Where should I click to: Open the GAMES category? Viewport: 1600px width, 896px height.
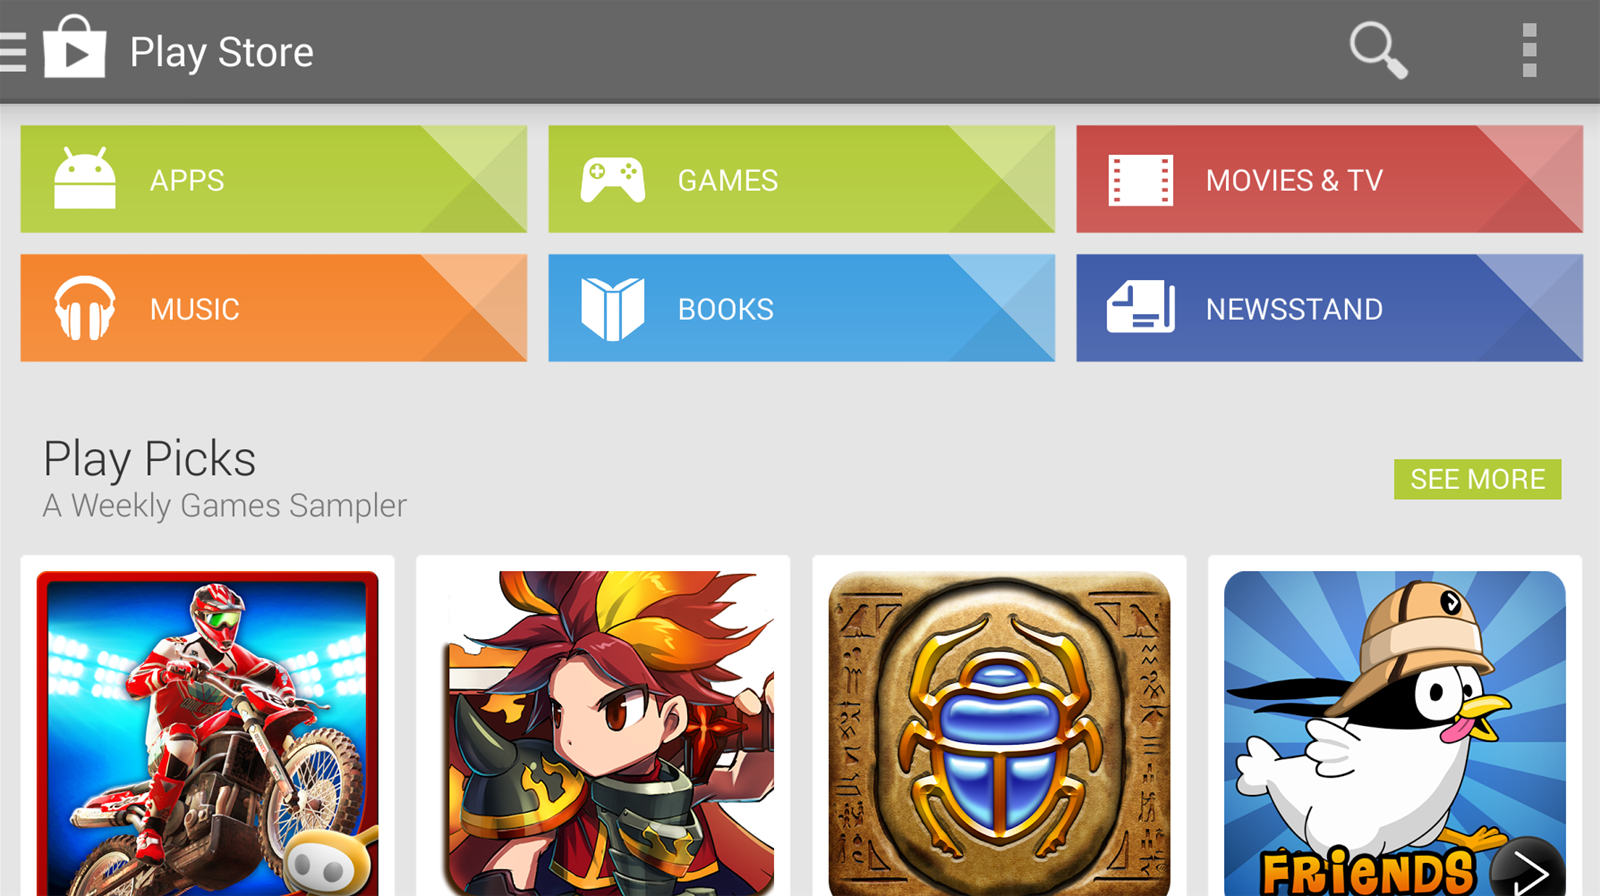coord(802,179)
